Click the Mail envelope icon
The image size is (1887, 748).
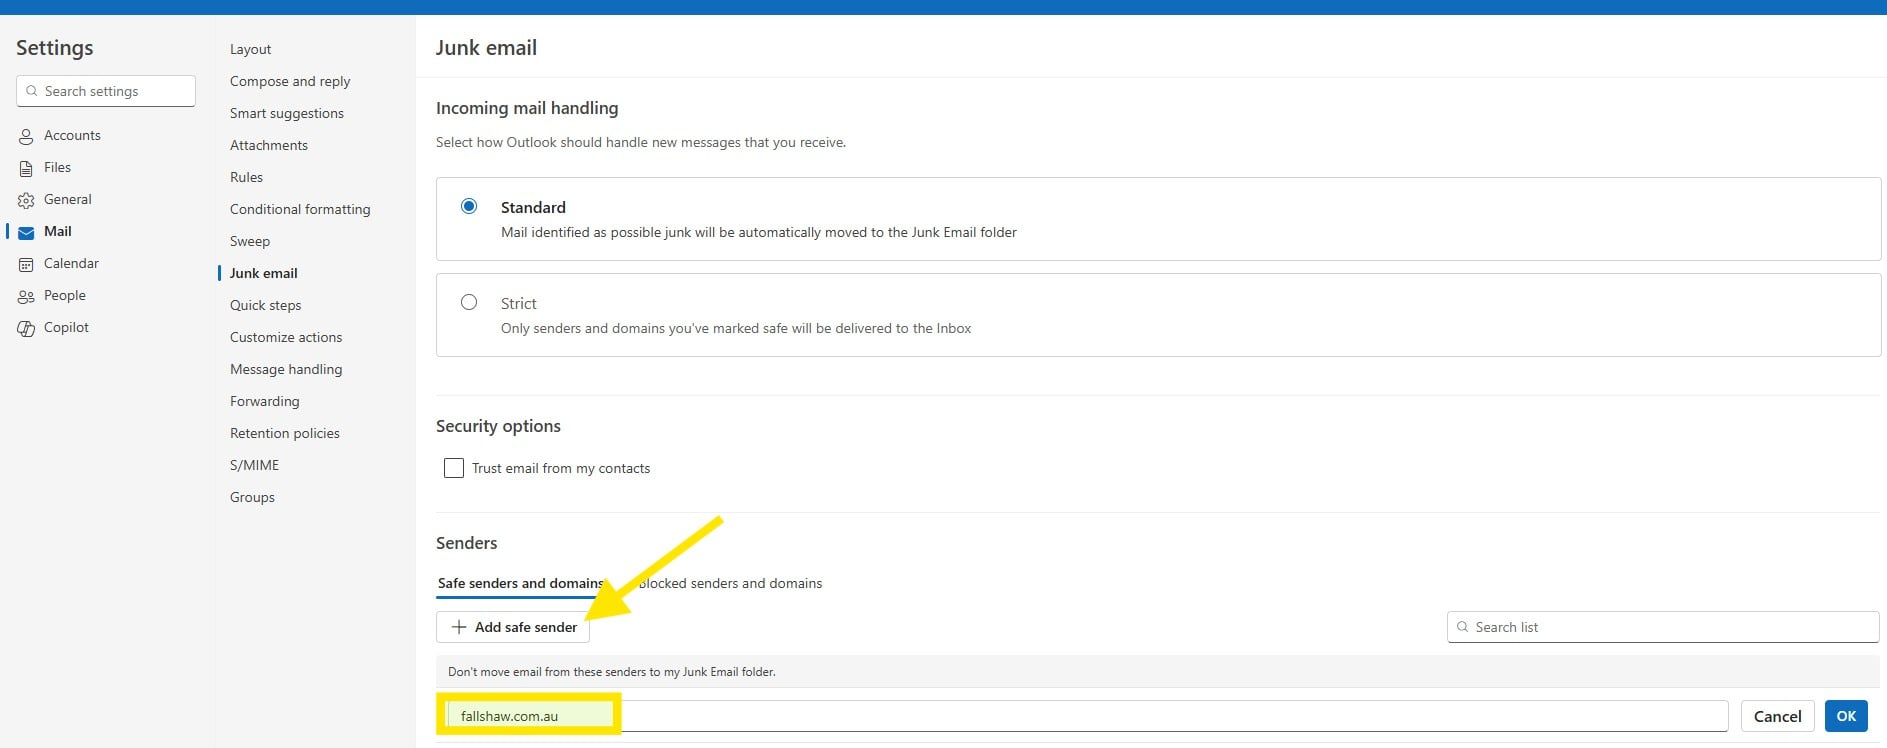tap(26, 232)
